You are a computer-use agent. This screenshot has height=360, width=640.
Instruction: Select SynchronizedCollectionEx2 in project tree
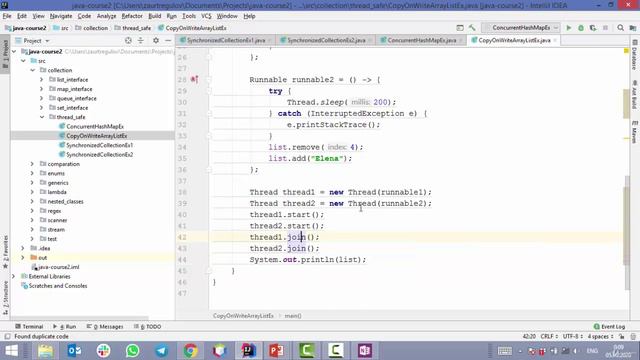[x=99, y=155]
